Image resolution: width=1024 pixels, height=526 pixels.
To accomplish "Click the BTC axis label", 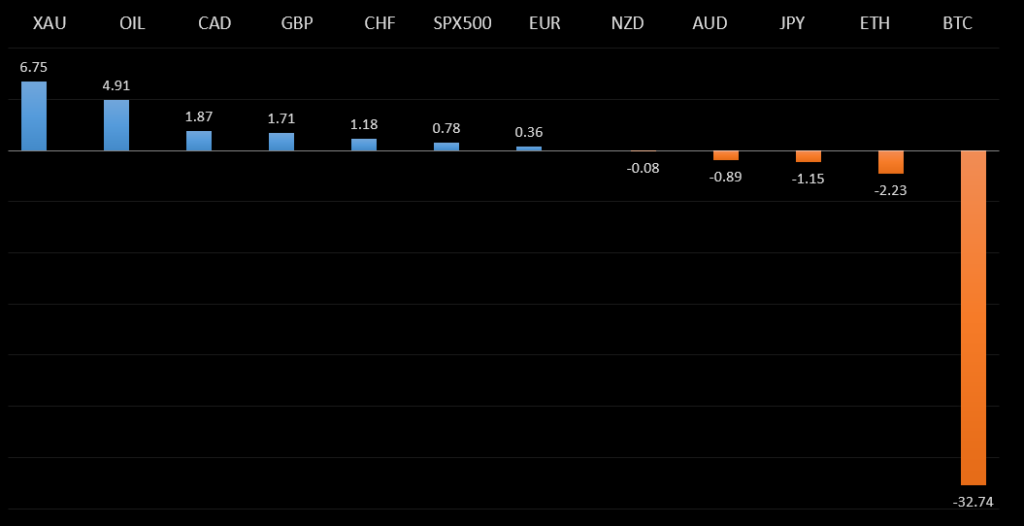I will tap(957, 23).
